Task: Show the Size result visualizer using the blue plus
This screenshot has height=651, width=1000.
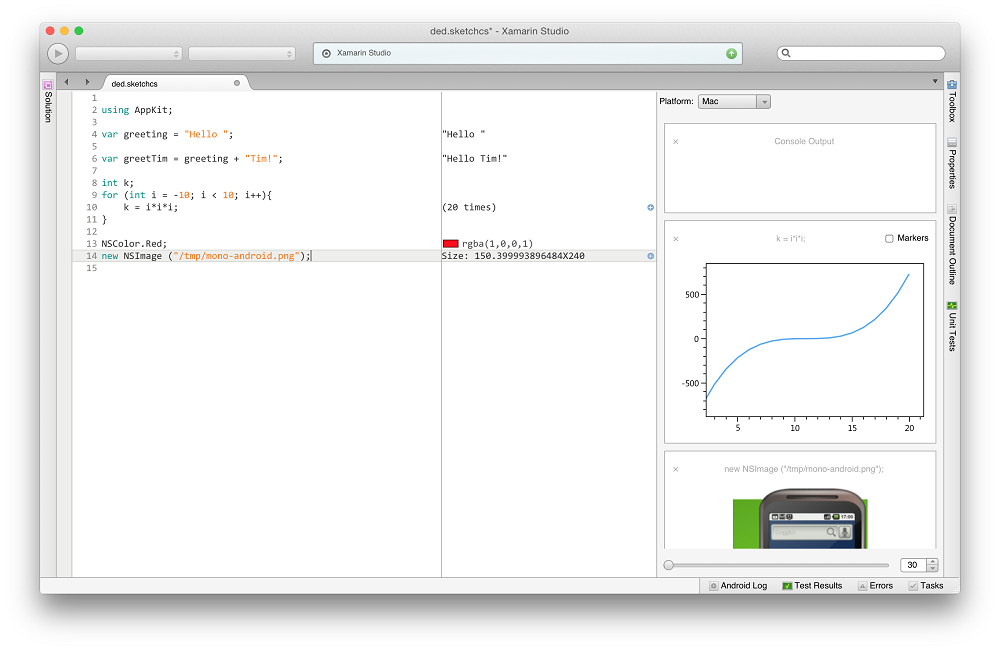Action: click(651, 256)
